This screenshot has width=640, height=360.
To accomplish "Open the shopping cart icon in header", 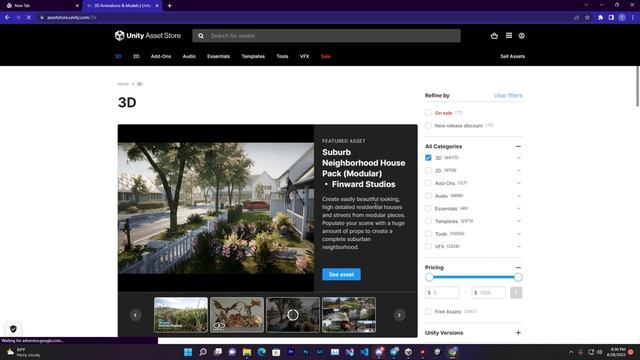I will click(x=494, y=36).
